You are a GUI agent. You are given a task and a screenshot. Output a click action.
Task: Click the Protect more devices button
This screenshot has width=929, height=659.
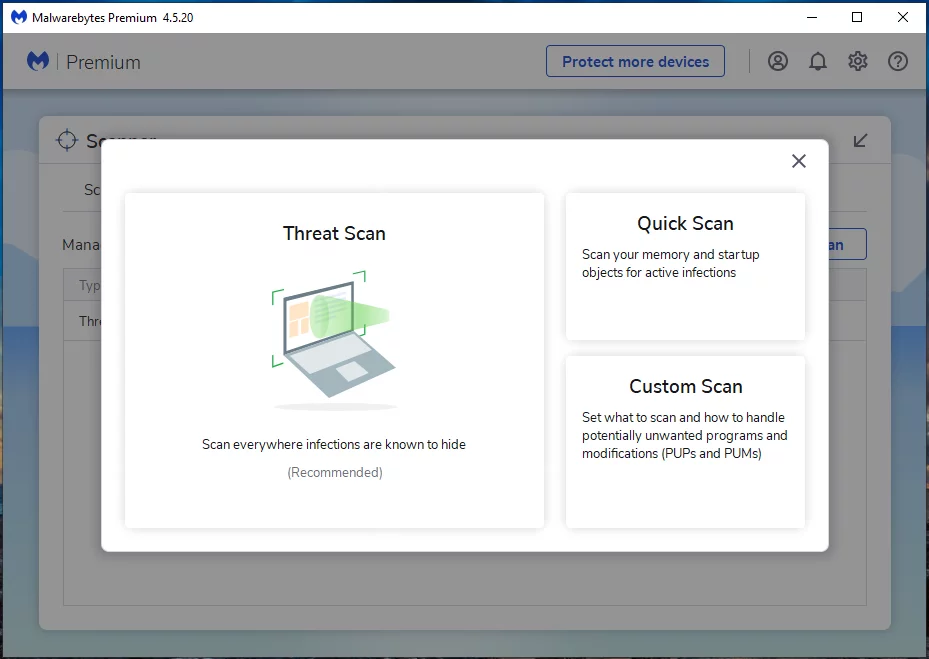point(635,61)
